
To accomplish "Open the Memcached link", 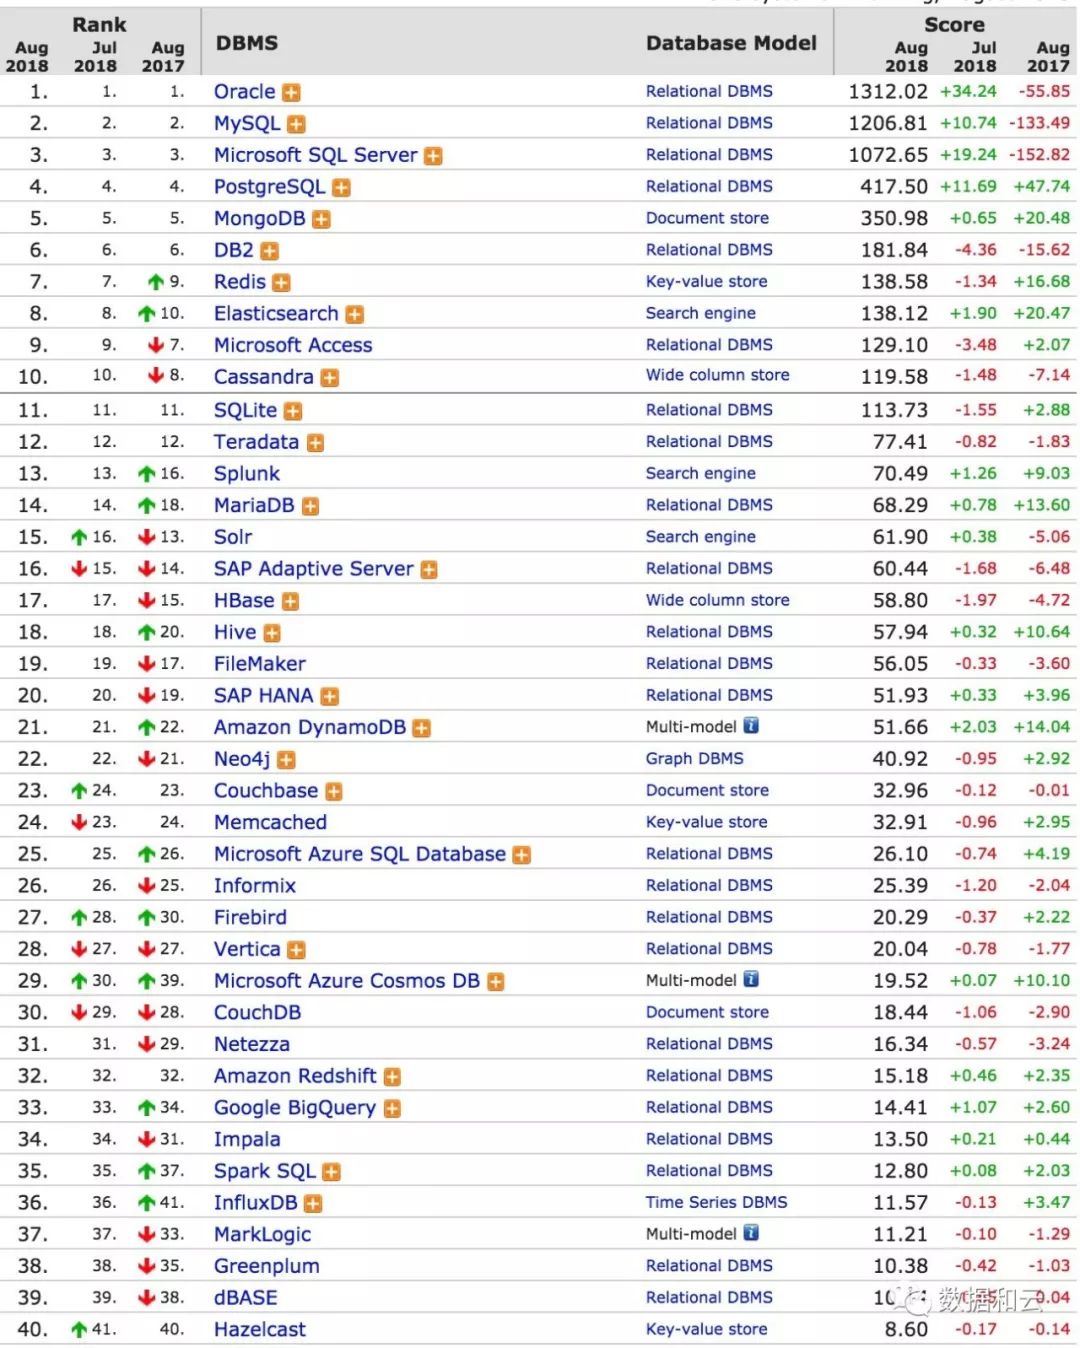I will click(x=270, y=822).
